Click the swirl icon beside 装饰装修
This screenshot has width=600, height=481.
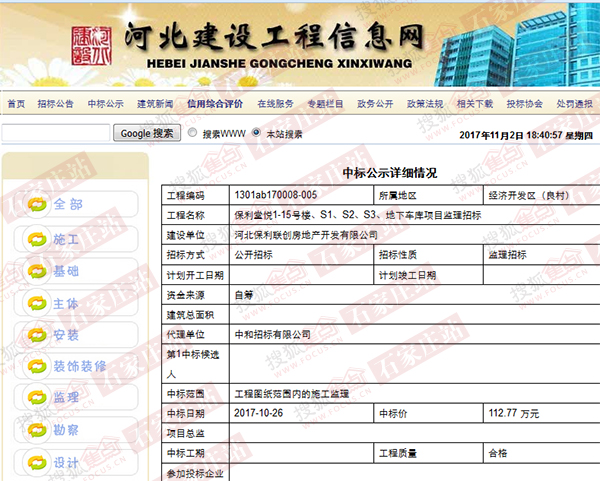point(37,366)
